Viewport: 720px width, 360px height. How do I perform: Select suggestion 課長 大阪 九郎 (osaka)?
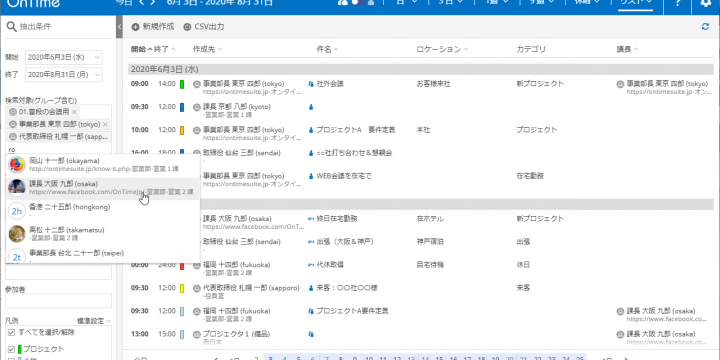pos(103,188)
